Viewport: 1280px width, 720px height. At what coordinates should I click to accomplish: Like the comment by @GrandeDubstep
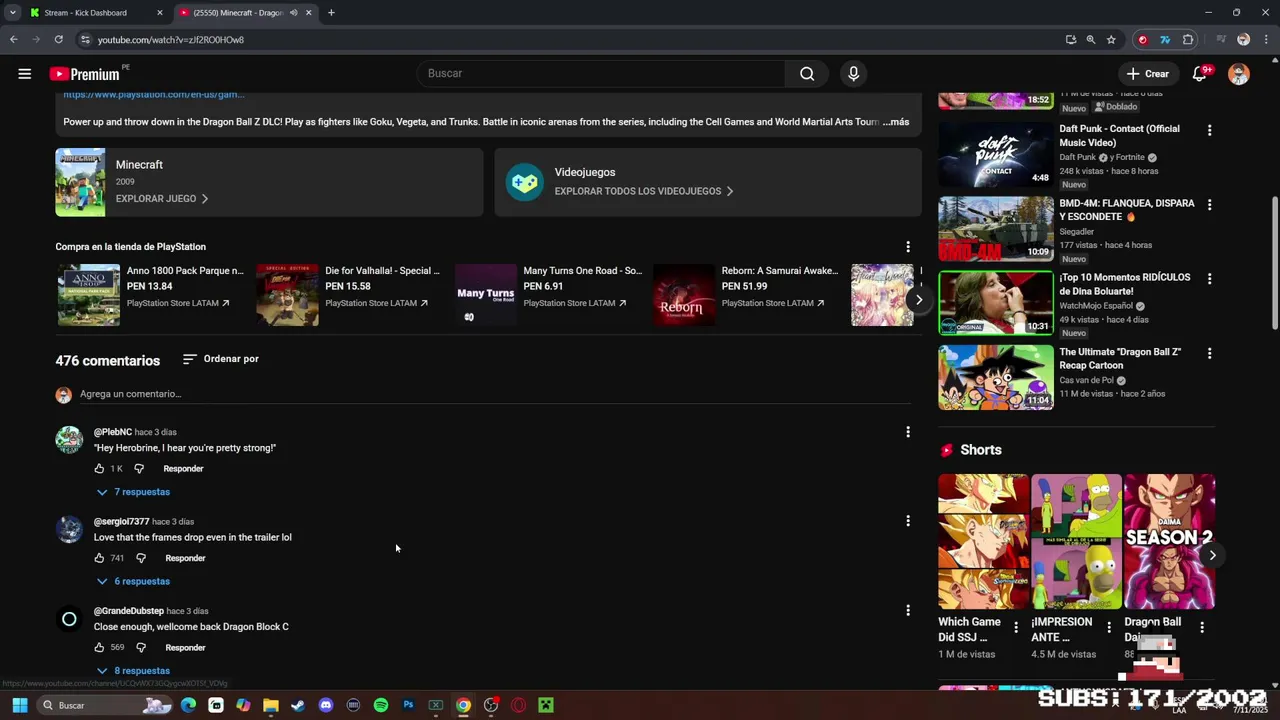pyautogui.click(x=100, y=647)
